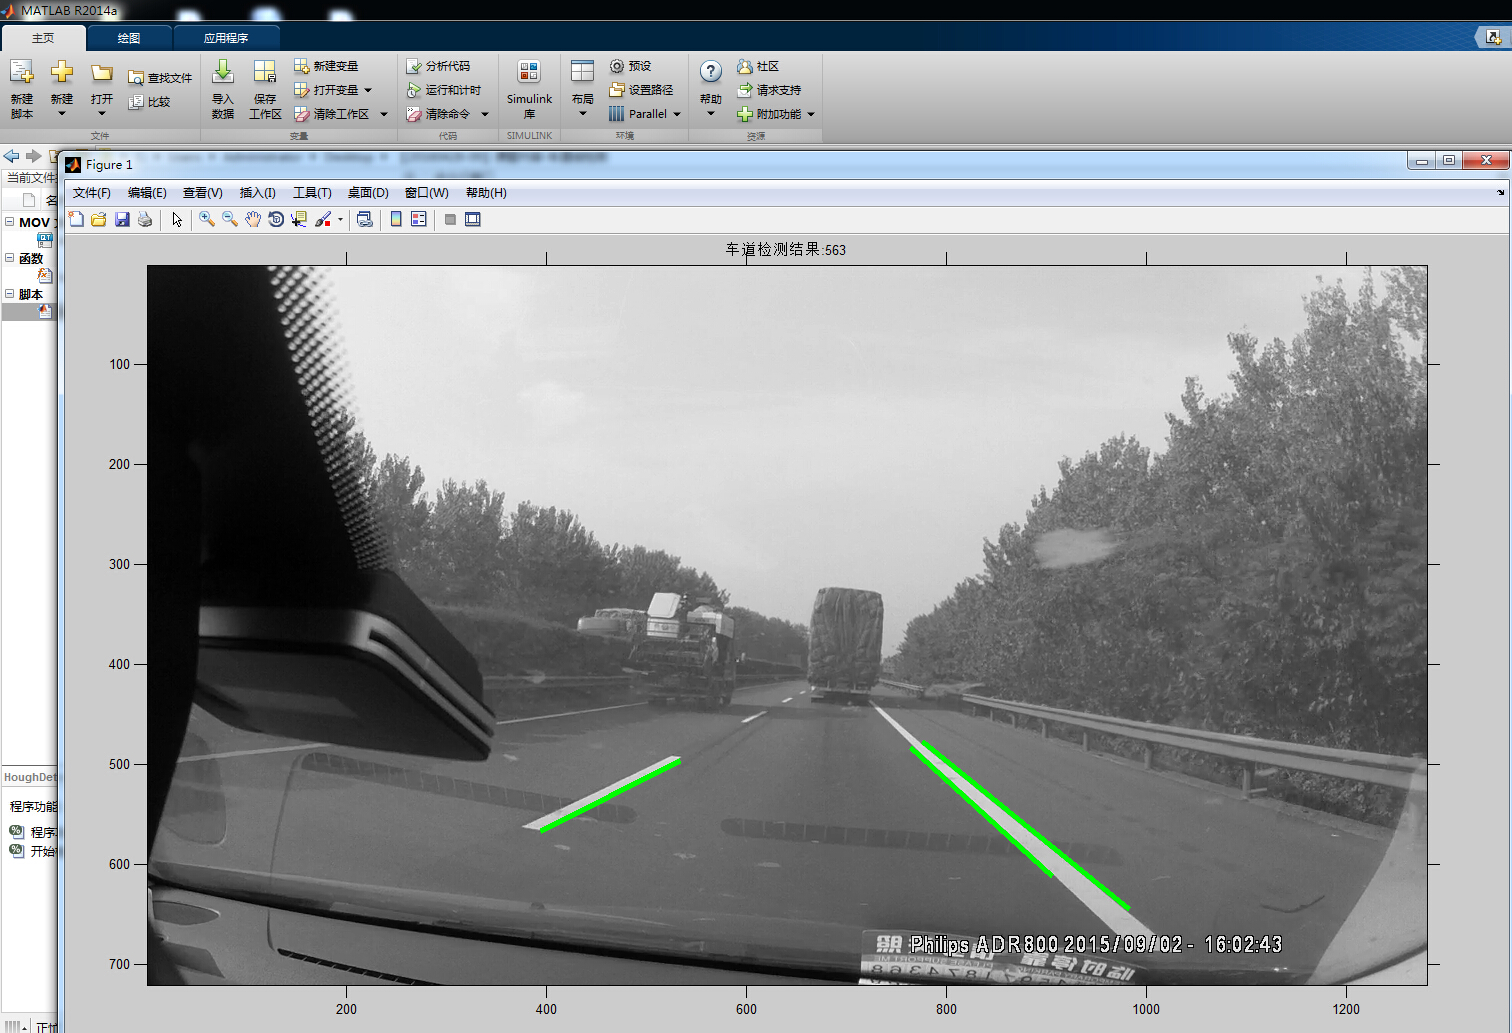Screen dimensions: 1512x1033
Task: Open a file via Figure toolbar folder icon
Action: [x=99, y=219]
